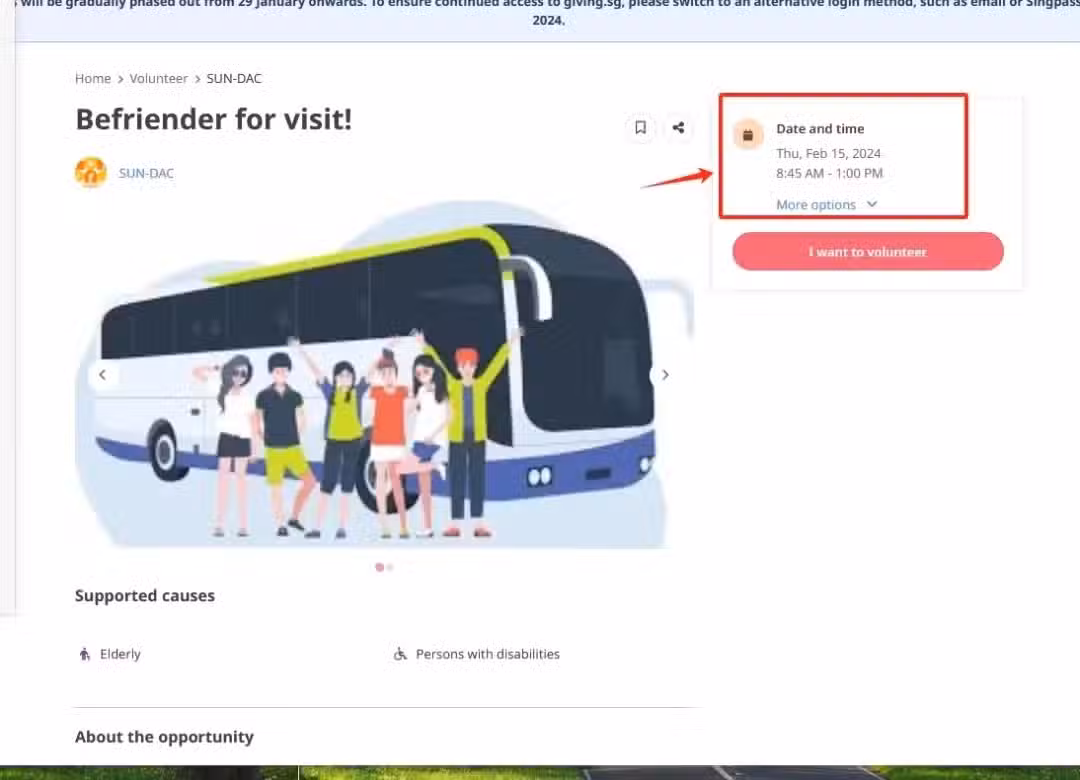This screenshot has width=1080, height=780.
Task: Click I want to volunteer button
Action: [x=868, y=252]
